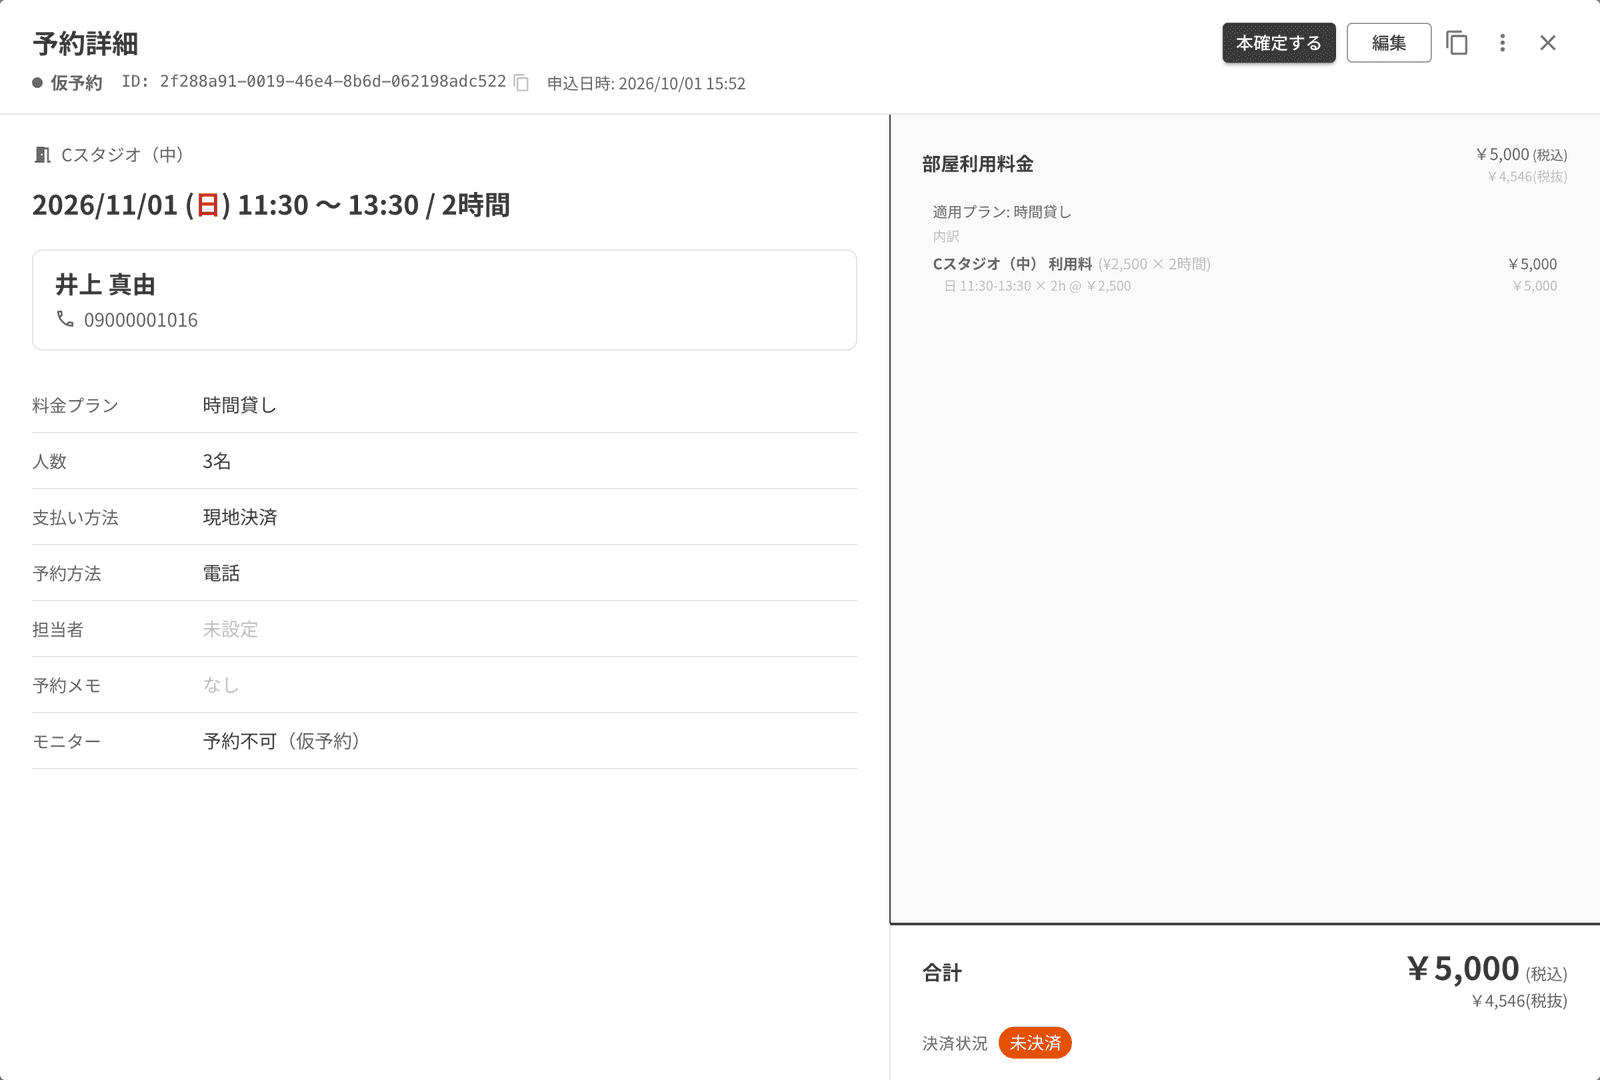
Task: Click the 担当者 value 未設定
Action: tap(230, 629)
